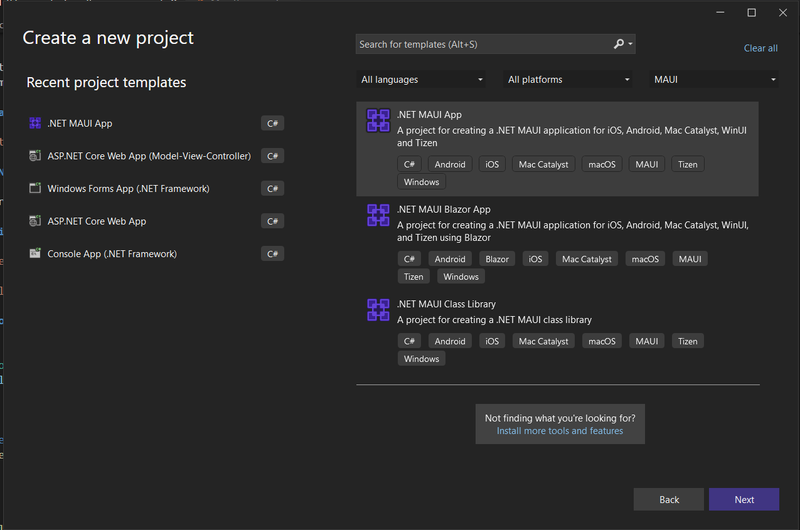Click Install more tools and features link
The width and height of the screenshot is (800, 530).
(x=560, y=431)
